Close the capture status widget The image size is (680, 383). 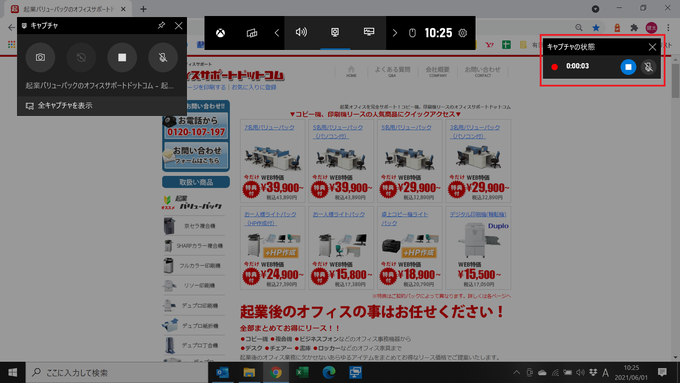(x=652, y=46)
